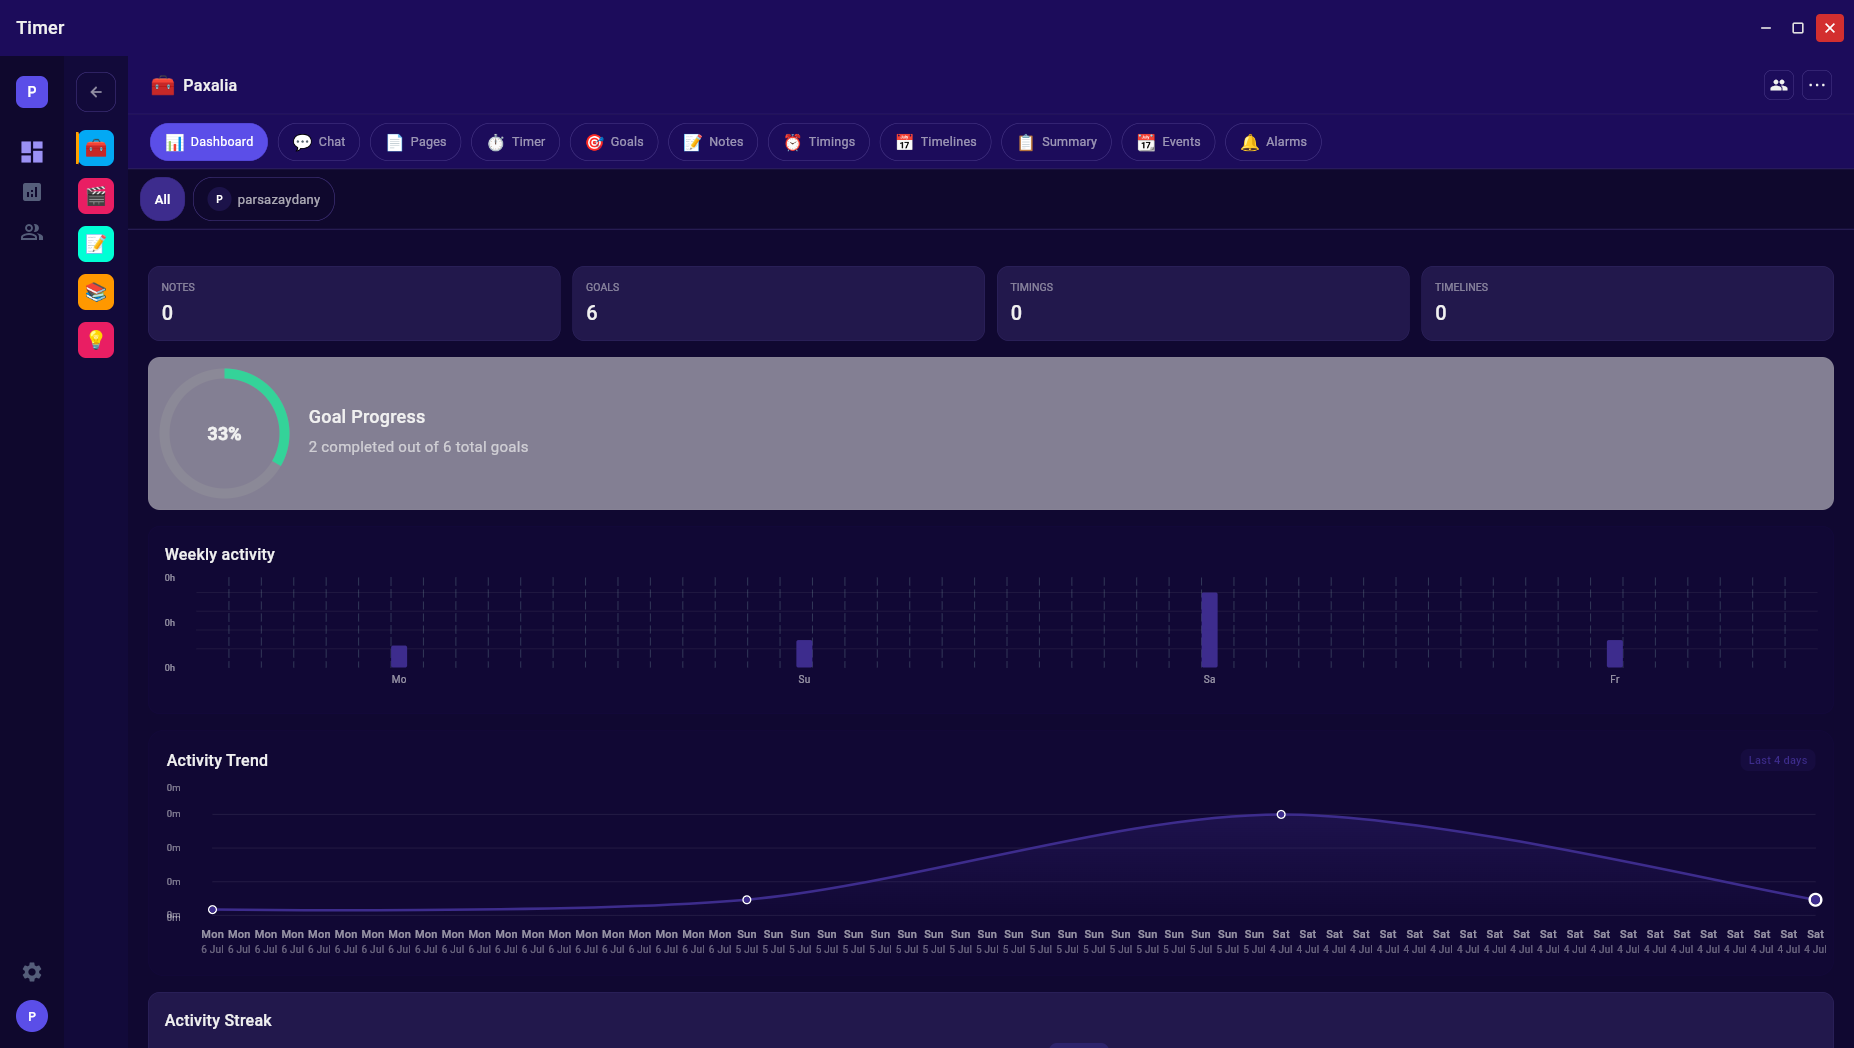Open the three-dots more options menu

tap(1817, 85)
